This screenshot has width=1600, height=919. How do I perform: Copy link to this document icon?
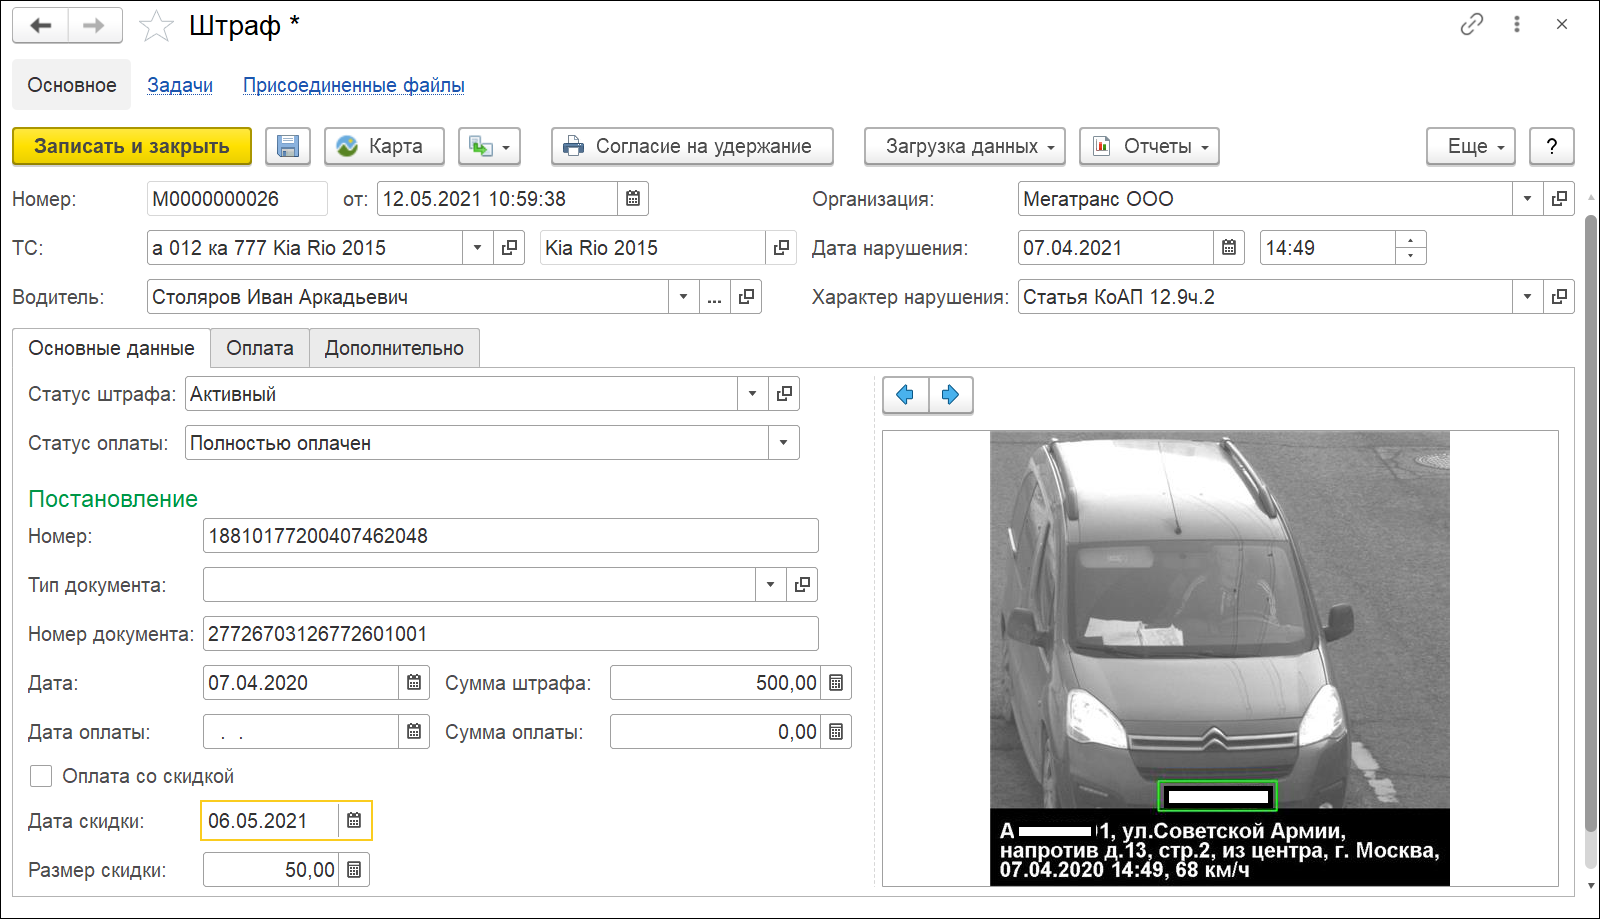click(1471, 25)
